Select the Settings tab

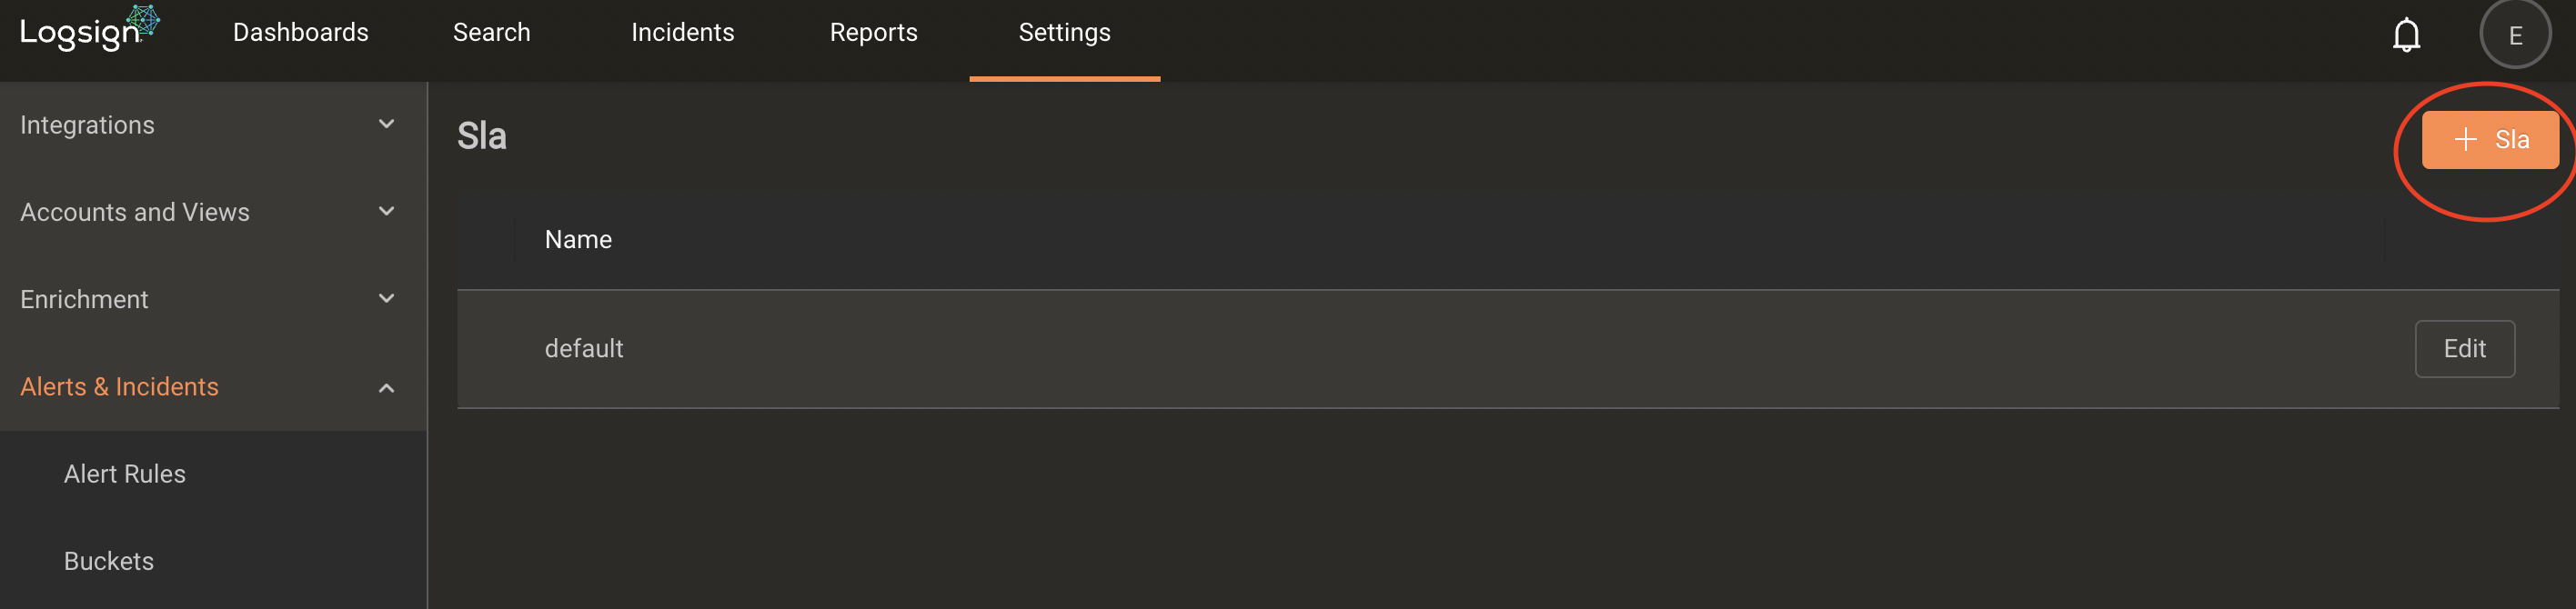pos(1064,33)
